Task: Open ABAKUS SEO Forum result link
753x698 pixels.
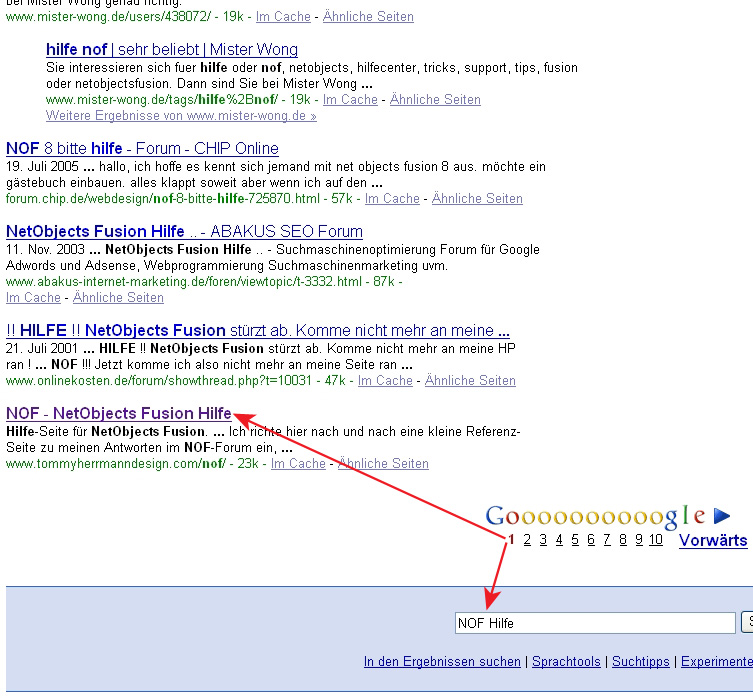Action: (184, 231)
